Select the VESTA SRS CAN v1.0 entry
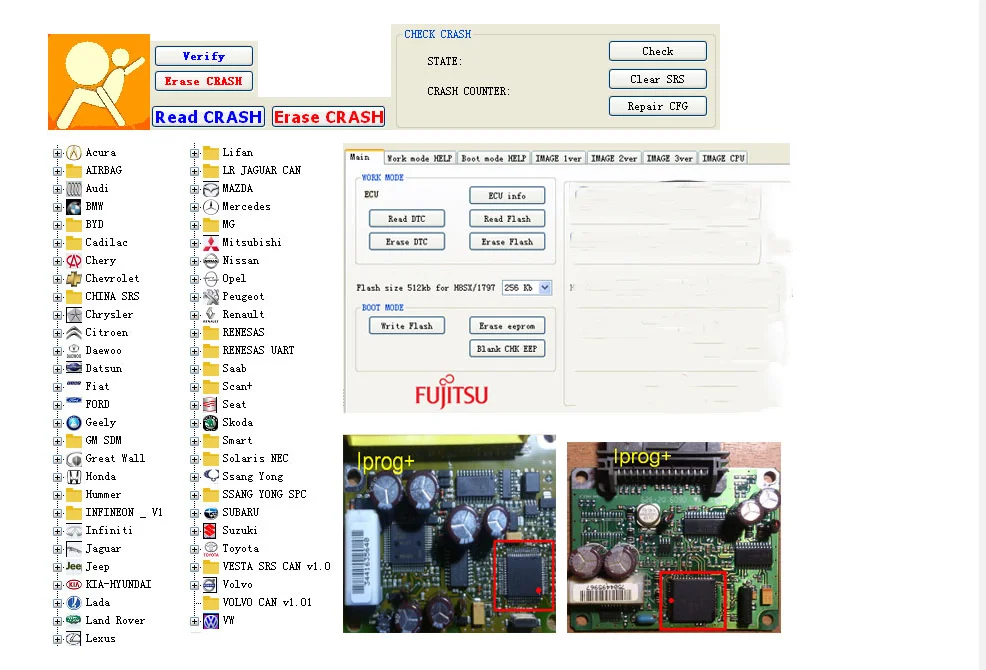The width and height of the screenshot is (986, 670). [276, 567]
